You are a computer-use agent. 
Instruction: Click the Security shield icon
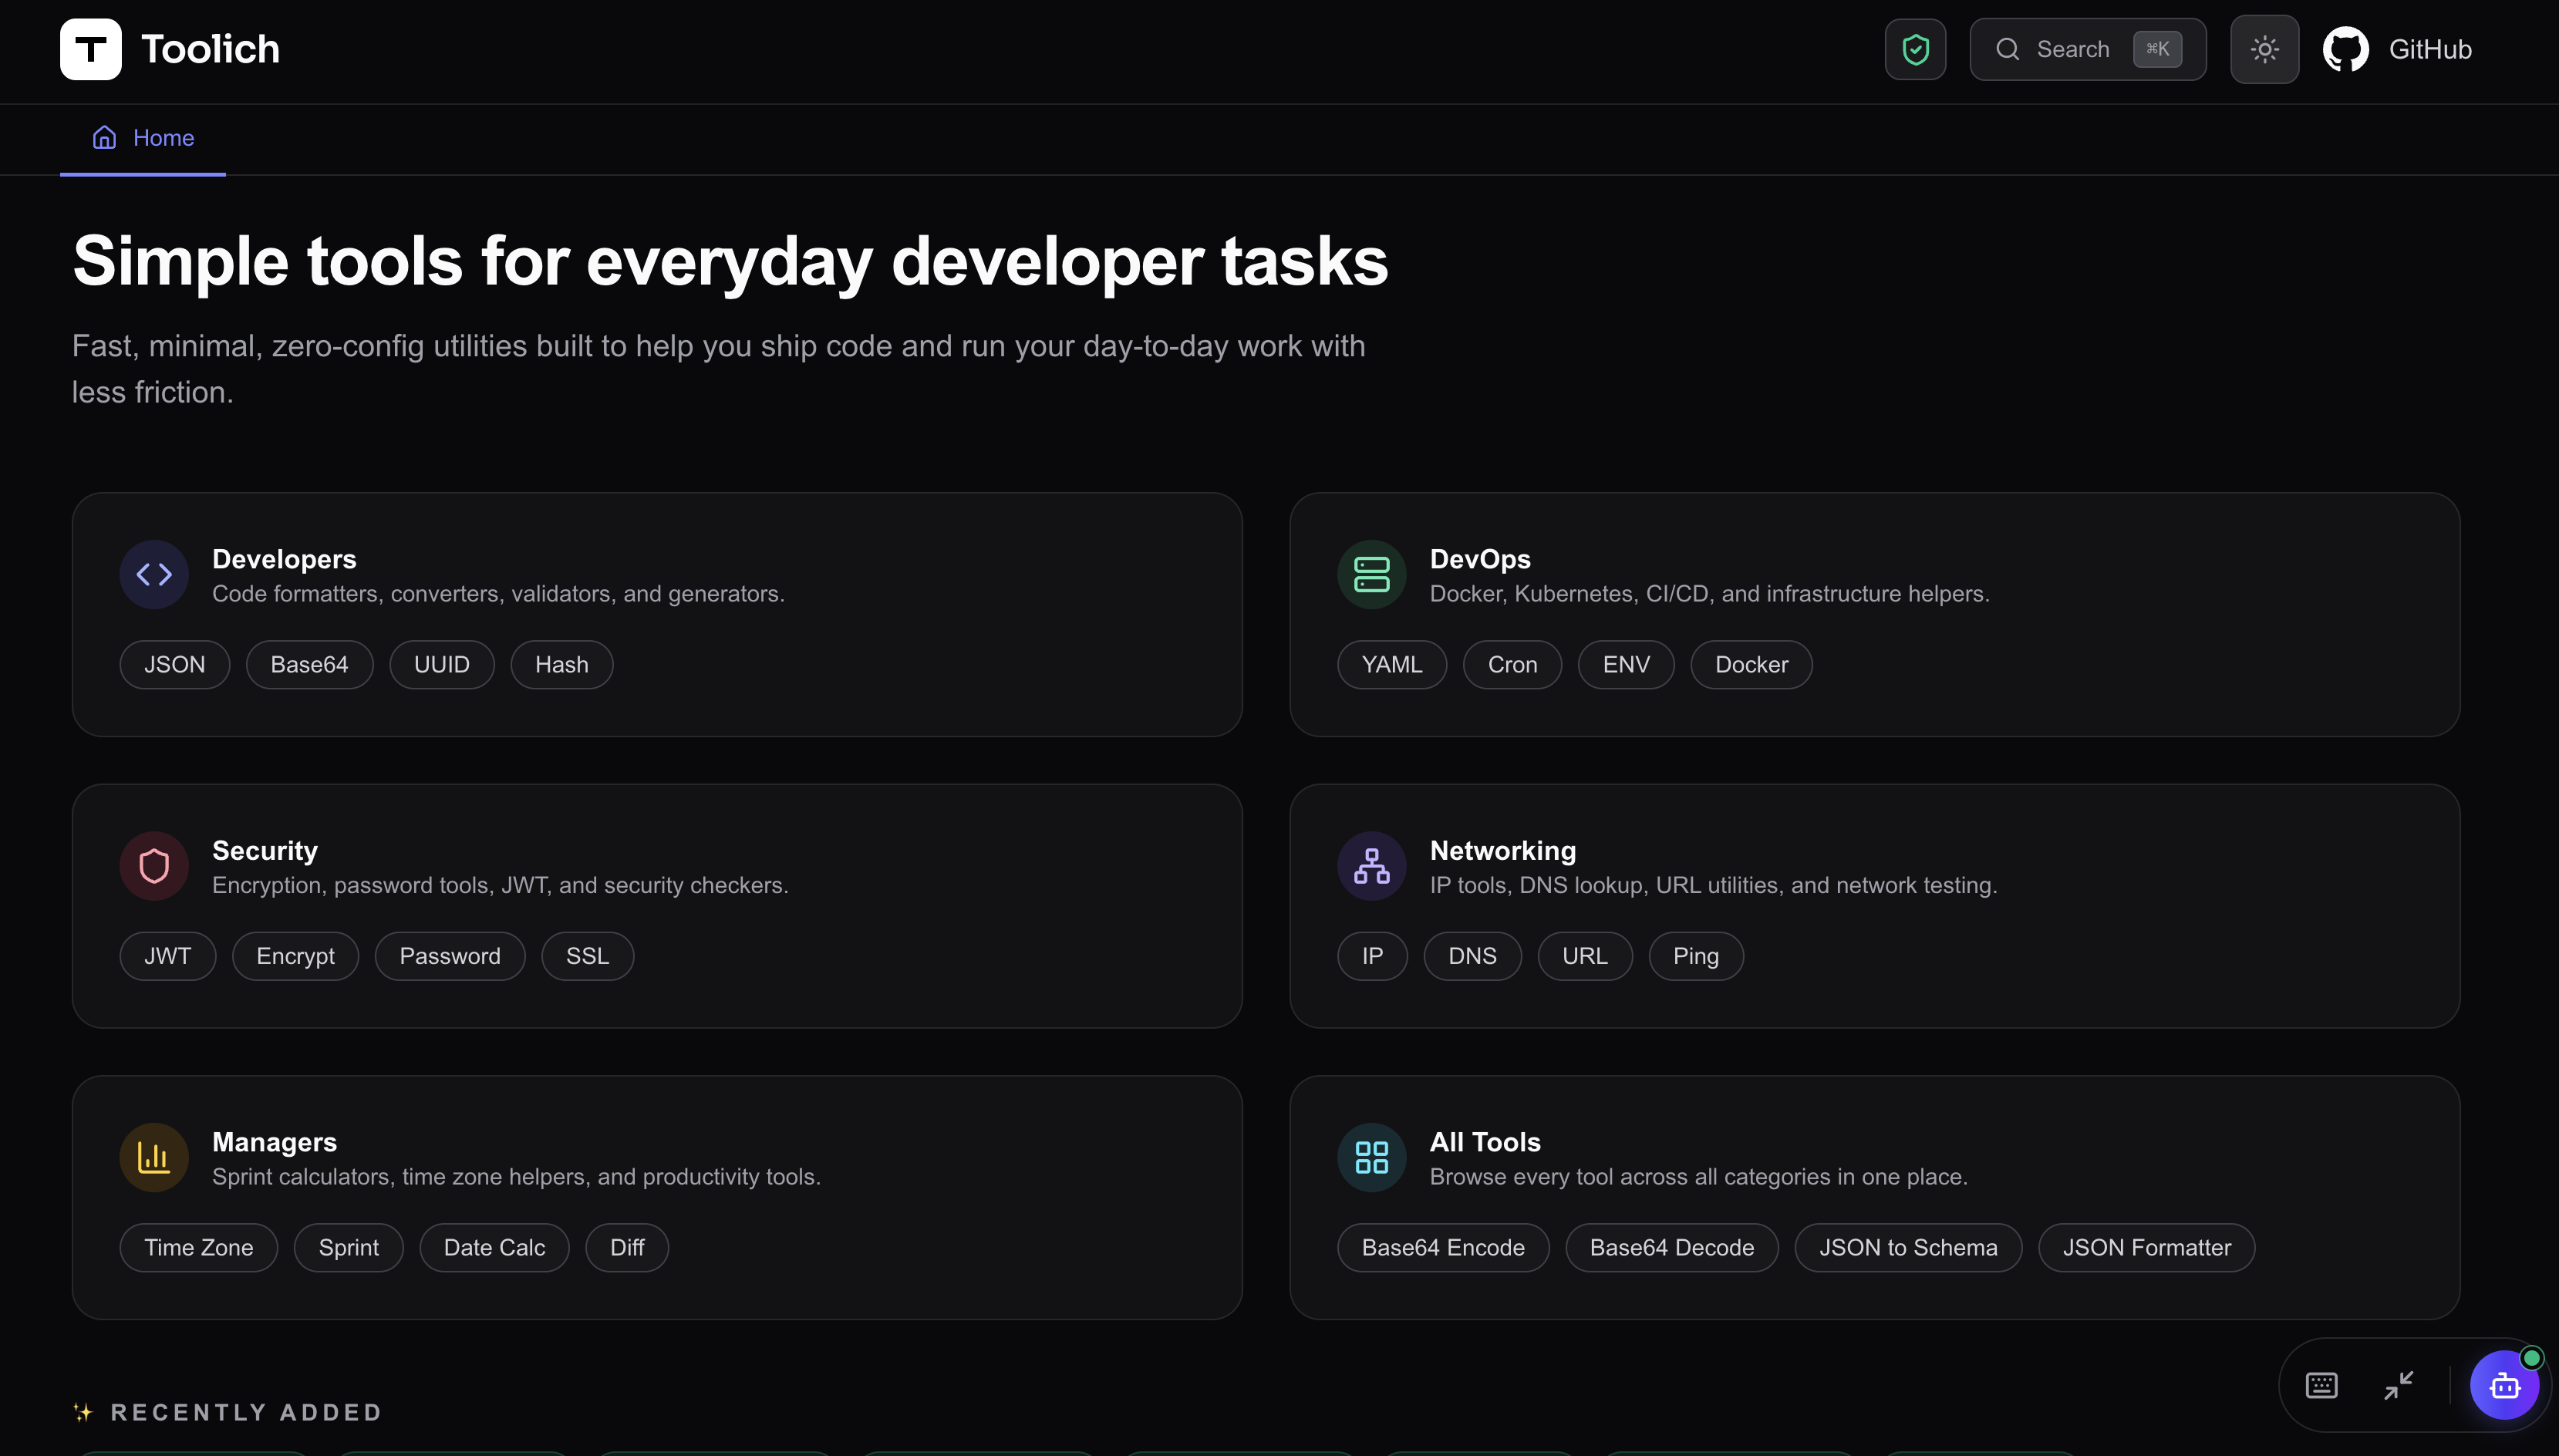click(x=154, y=866)
